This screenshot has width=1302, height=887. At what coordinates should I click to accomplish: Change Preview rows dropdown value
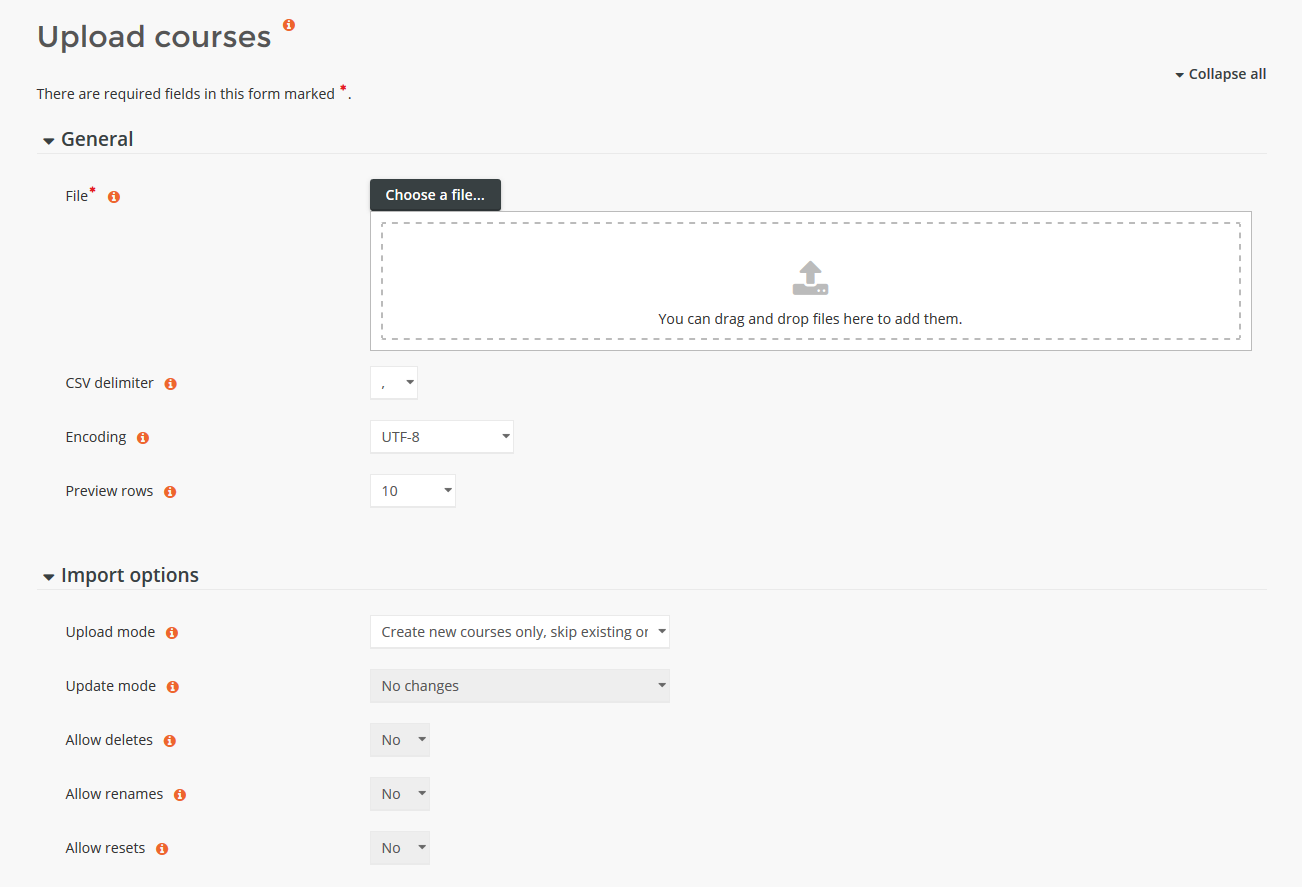tap(412, 491)
